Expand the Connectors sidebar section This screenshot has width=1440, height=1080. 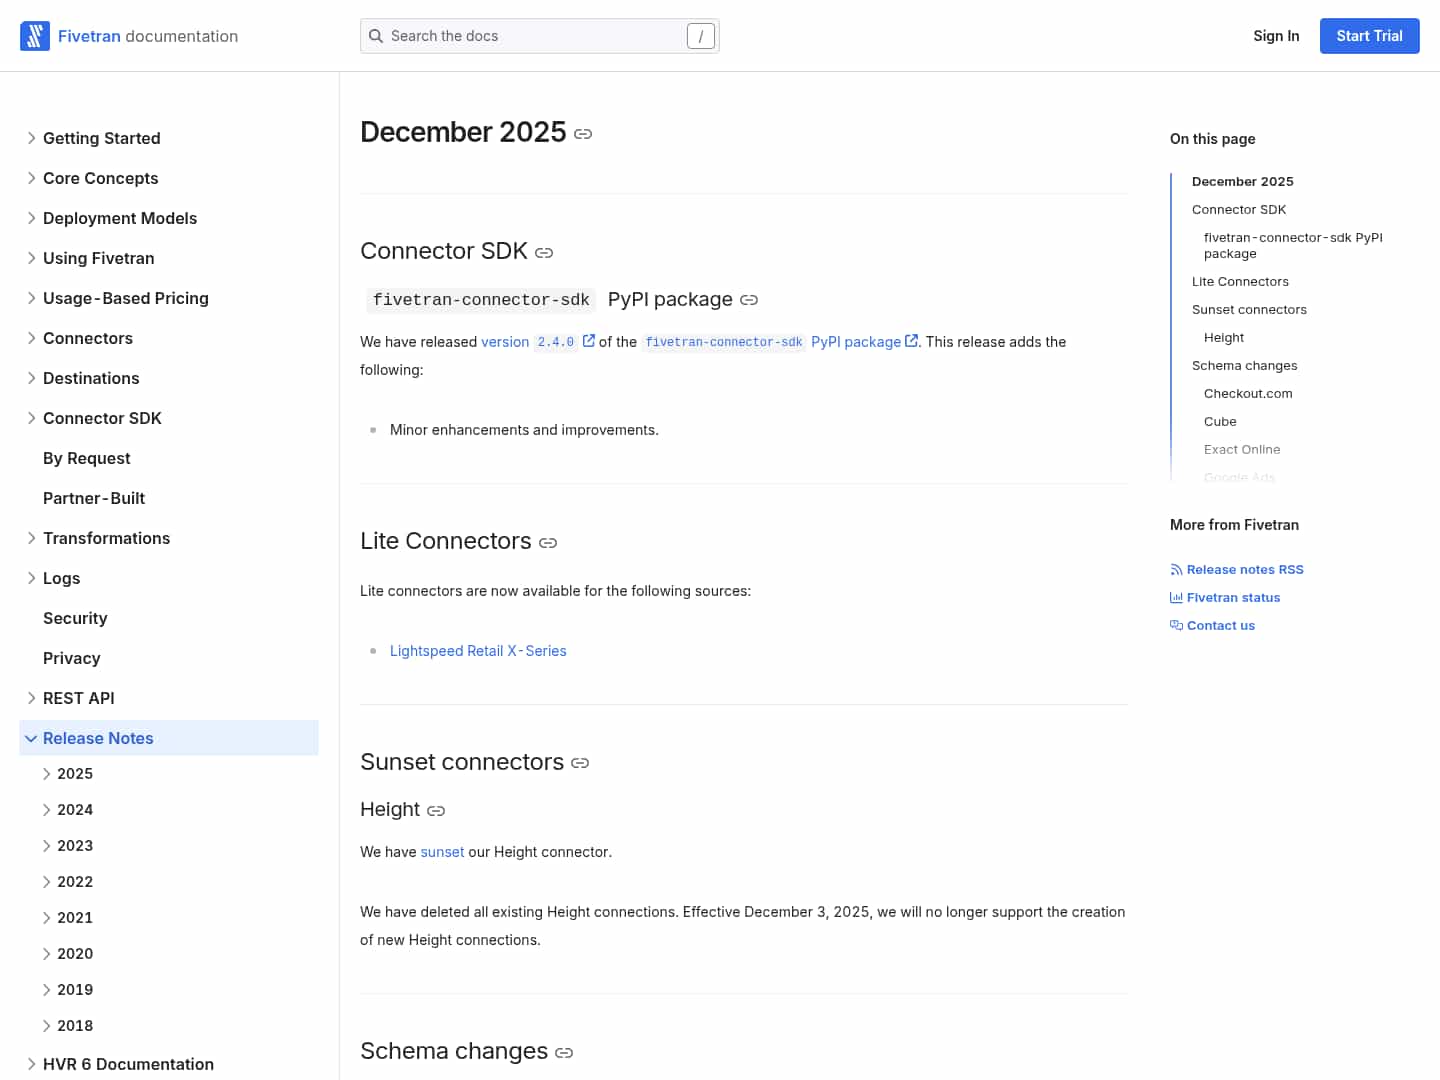point(31,338)
